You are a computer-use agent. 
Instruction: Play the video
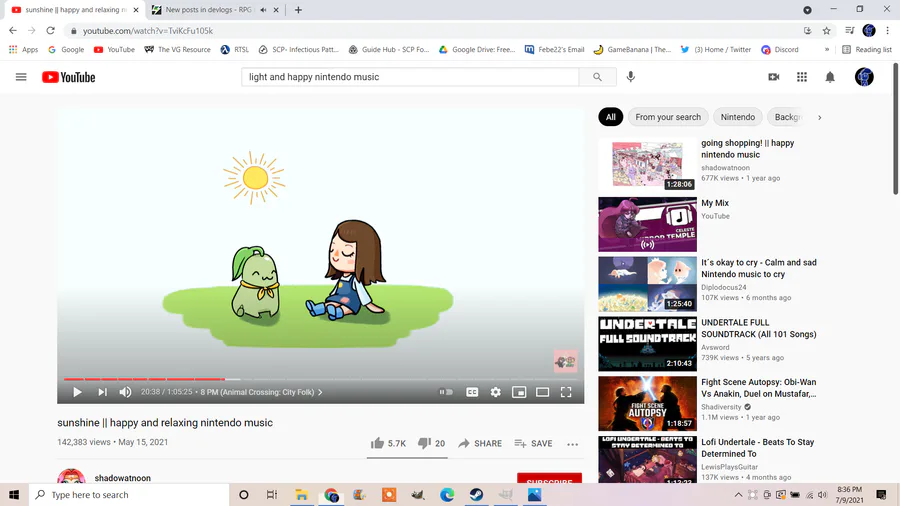tap(77, 392)
